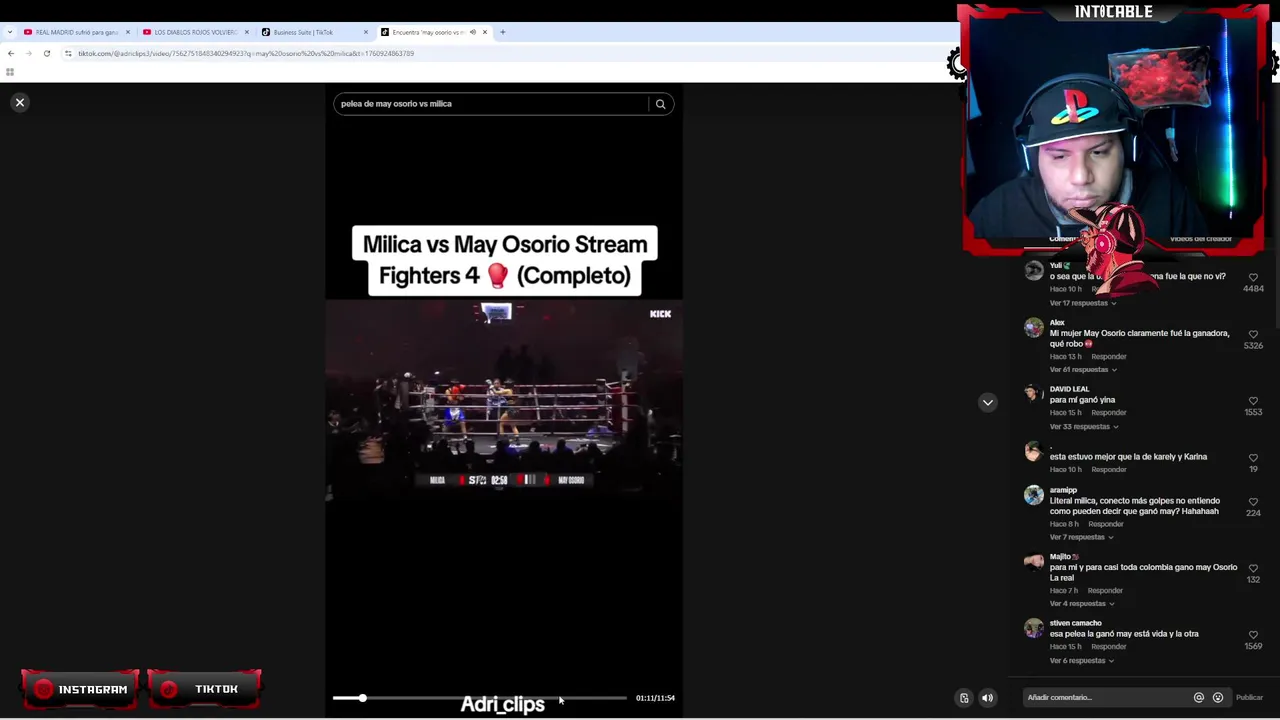Switch to the 'LOS DIABLOS ROJOS' YouTube tab
The width and height of the screenshot is (1280, 720).
195,32
